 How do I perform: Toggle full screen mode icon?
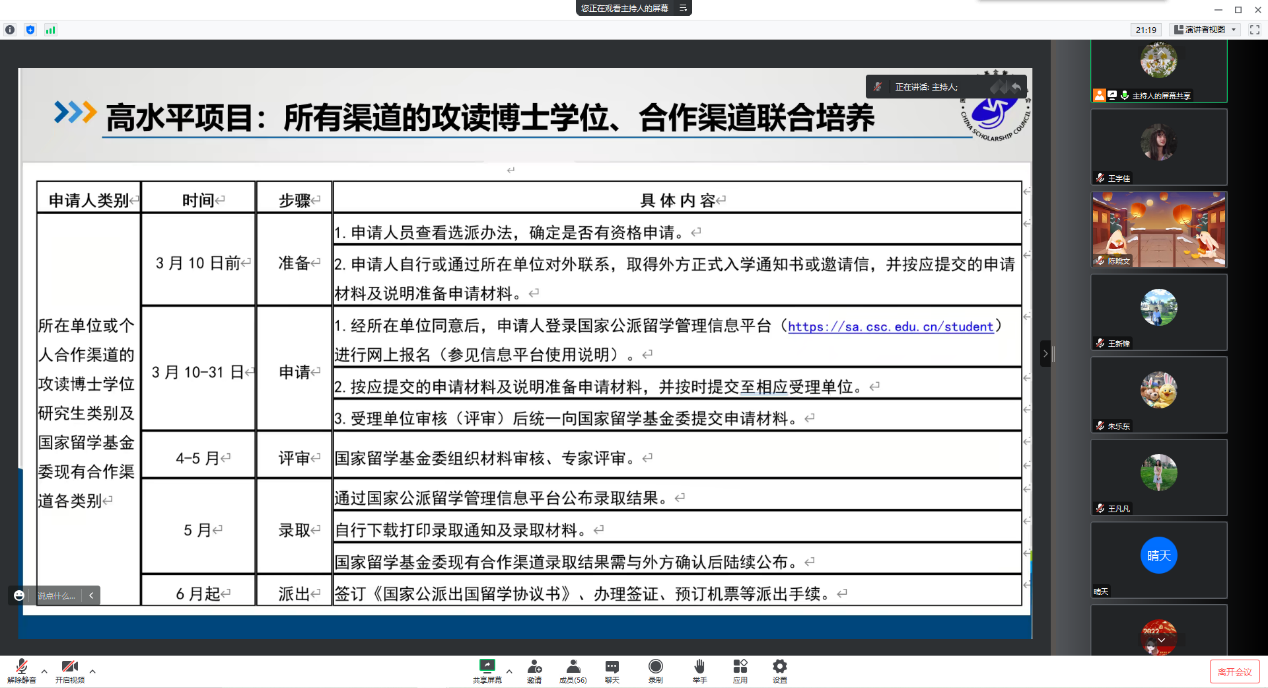(1254, 30)
